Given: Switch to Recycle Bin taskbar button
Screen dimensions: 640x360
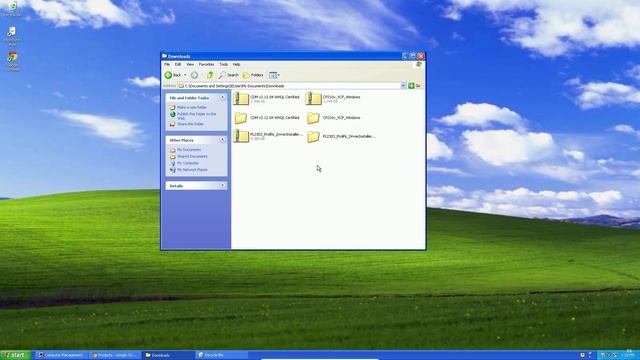Looking at the screenshot, I should [x=222, y=355].
